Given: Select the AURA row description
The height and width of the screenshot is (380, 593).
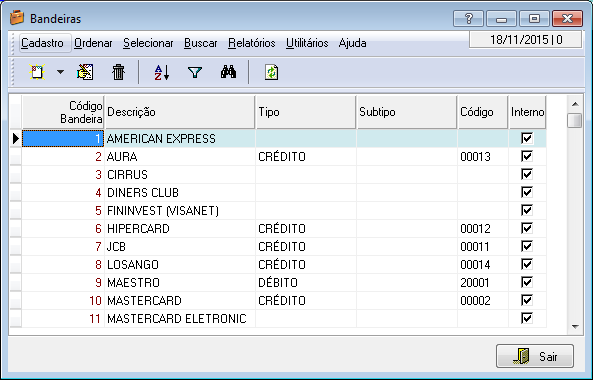Looking at the screenshot, I should 180,157.
